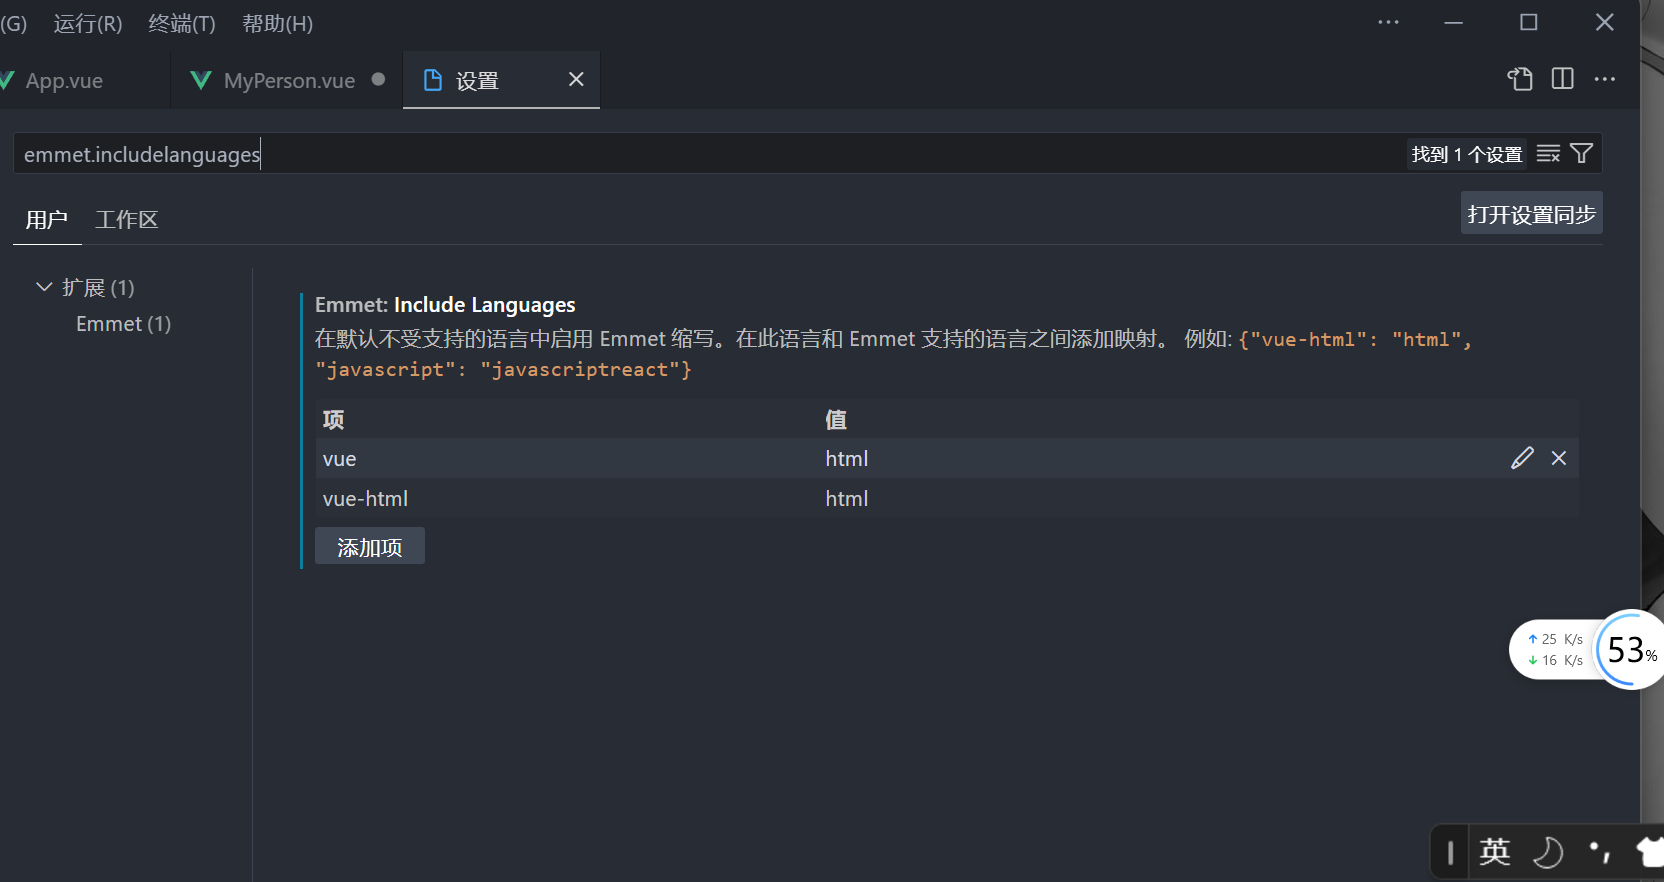Clear the settings search input icon
The image size is (1664, 882).
point(1548,154)
